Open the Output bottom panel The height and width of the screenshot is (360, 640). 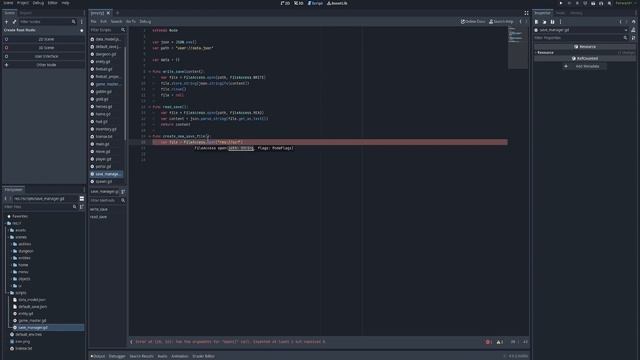(98, 356)
